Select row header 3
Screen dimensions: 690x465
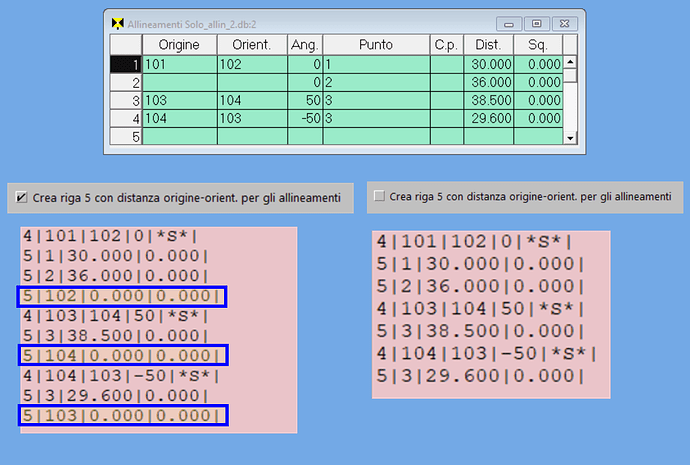click(126, 101)
